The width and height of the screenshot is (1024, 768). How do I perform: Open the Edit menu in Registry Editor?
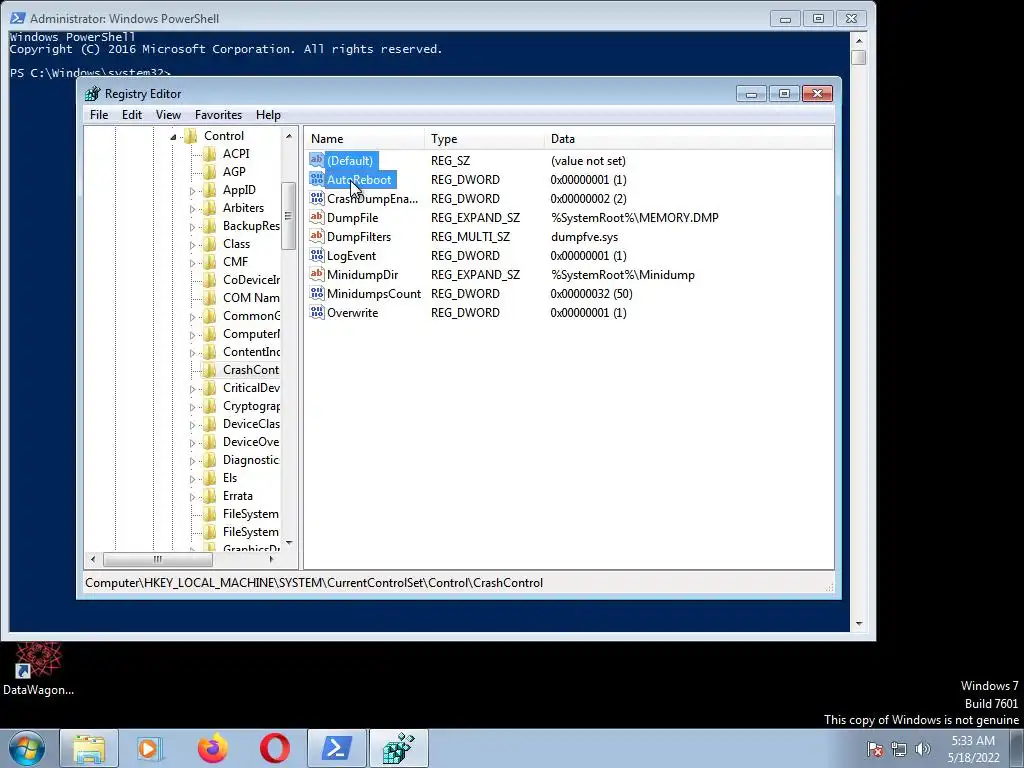pyautogui.click(x=132, y=115)
